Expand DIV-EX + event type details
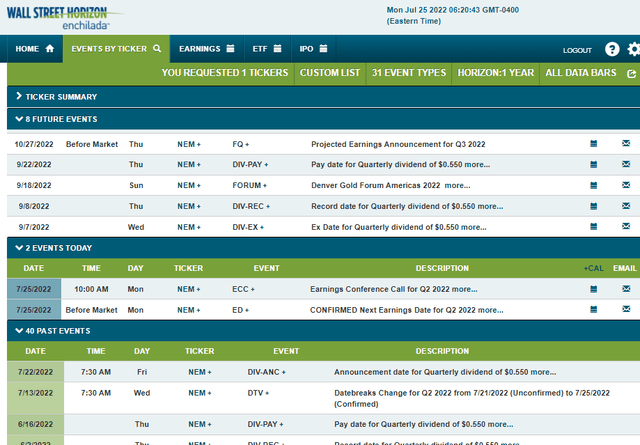This screenshot has width=640, height=445. (248, 227)
